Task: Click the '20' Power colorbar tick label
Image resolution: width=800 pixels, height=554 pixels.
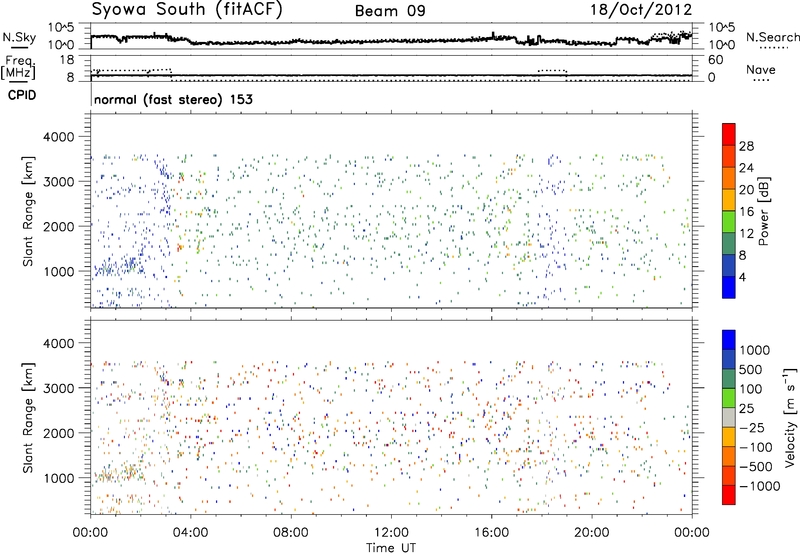Action: pos(746,190)
